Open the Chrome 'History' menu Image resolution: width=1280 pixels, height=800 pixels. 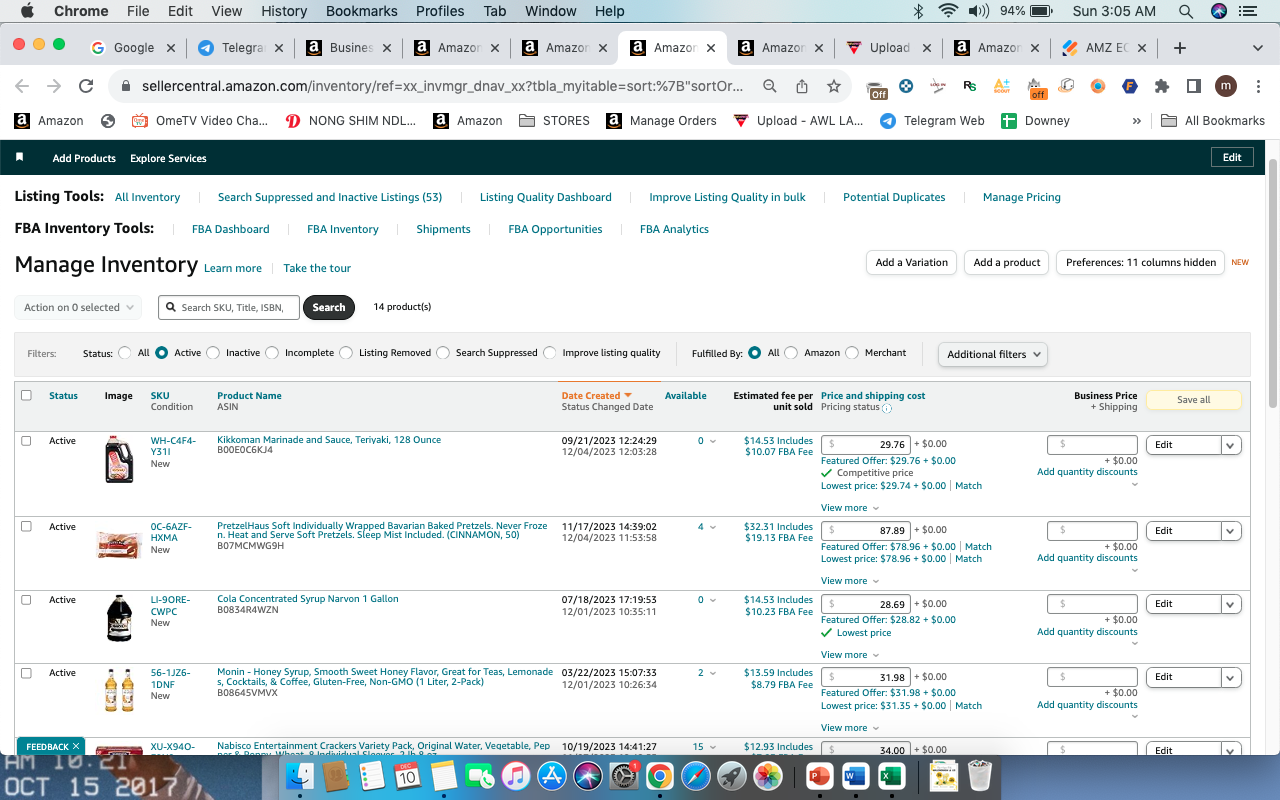coord(284,11)
